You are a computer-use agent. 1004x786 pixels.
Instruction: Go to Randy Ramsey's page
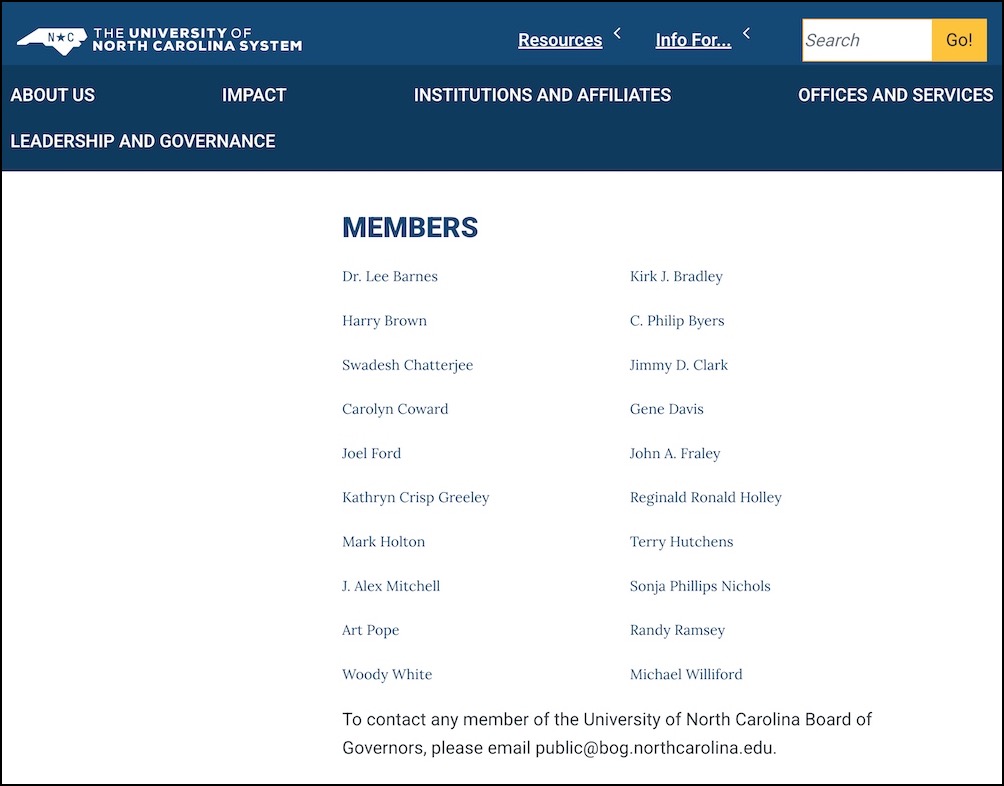click(677, 630)
